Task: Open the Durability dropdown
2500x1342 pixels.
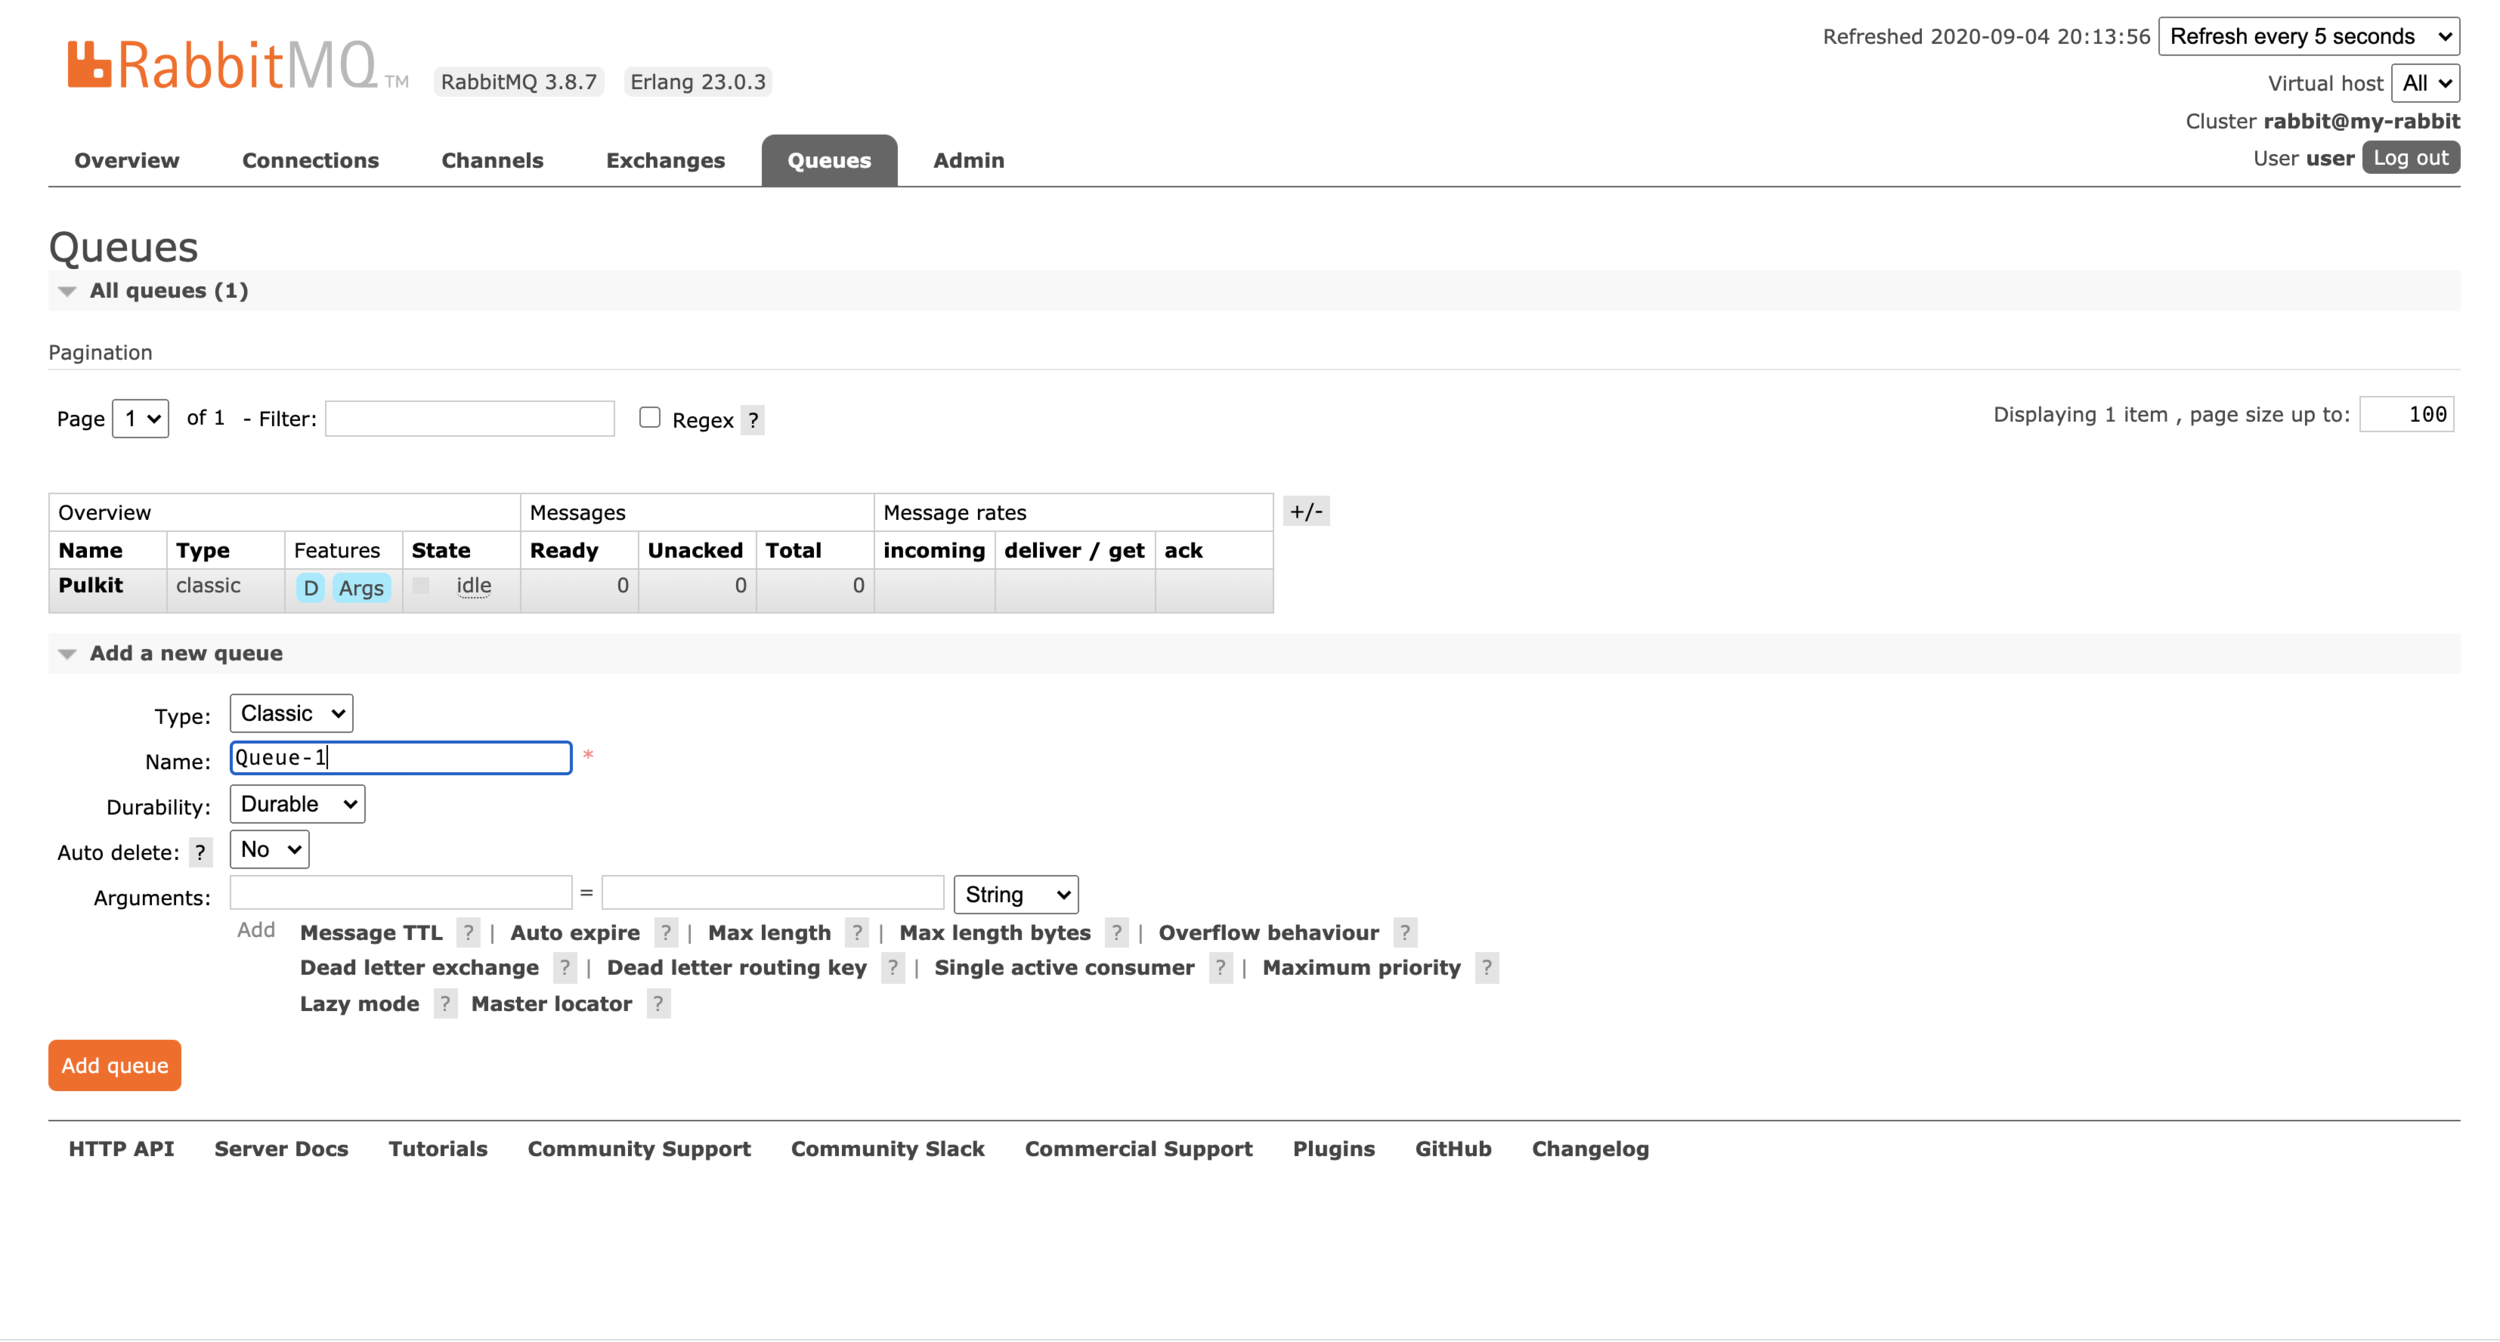Action: click(x=297, y=804)
